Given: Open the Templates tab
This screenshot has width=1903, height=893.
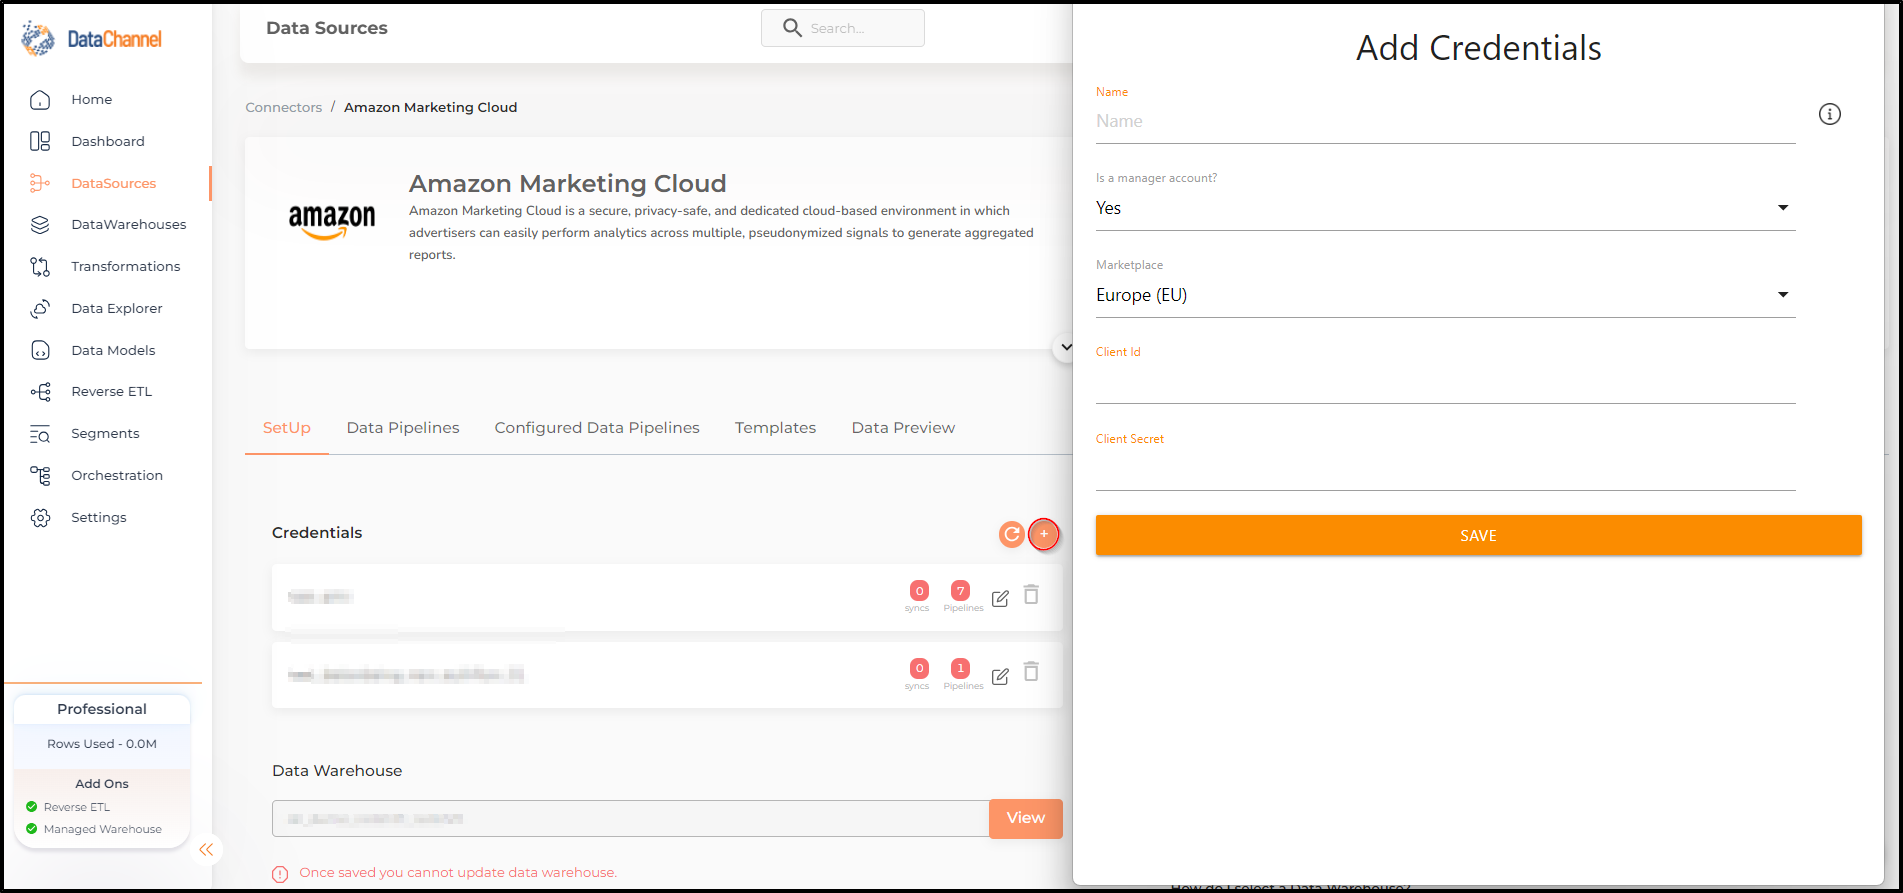Looking at the screenshot, I should click(775, 428).
